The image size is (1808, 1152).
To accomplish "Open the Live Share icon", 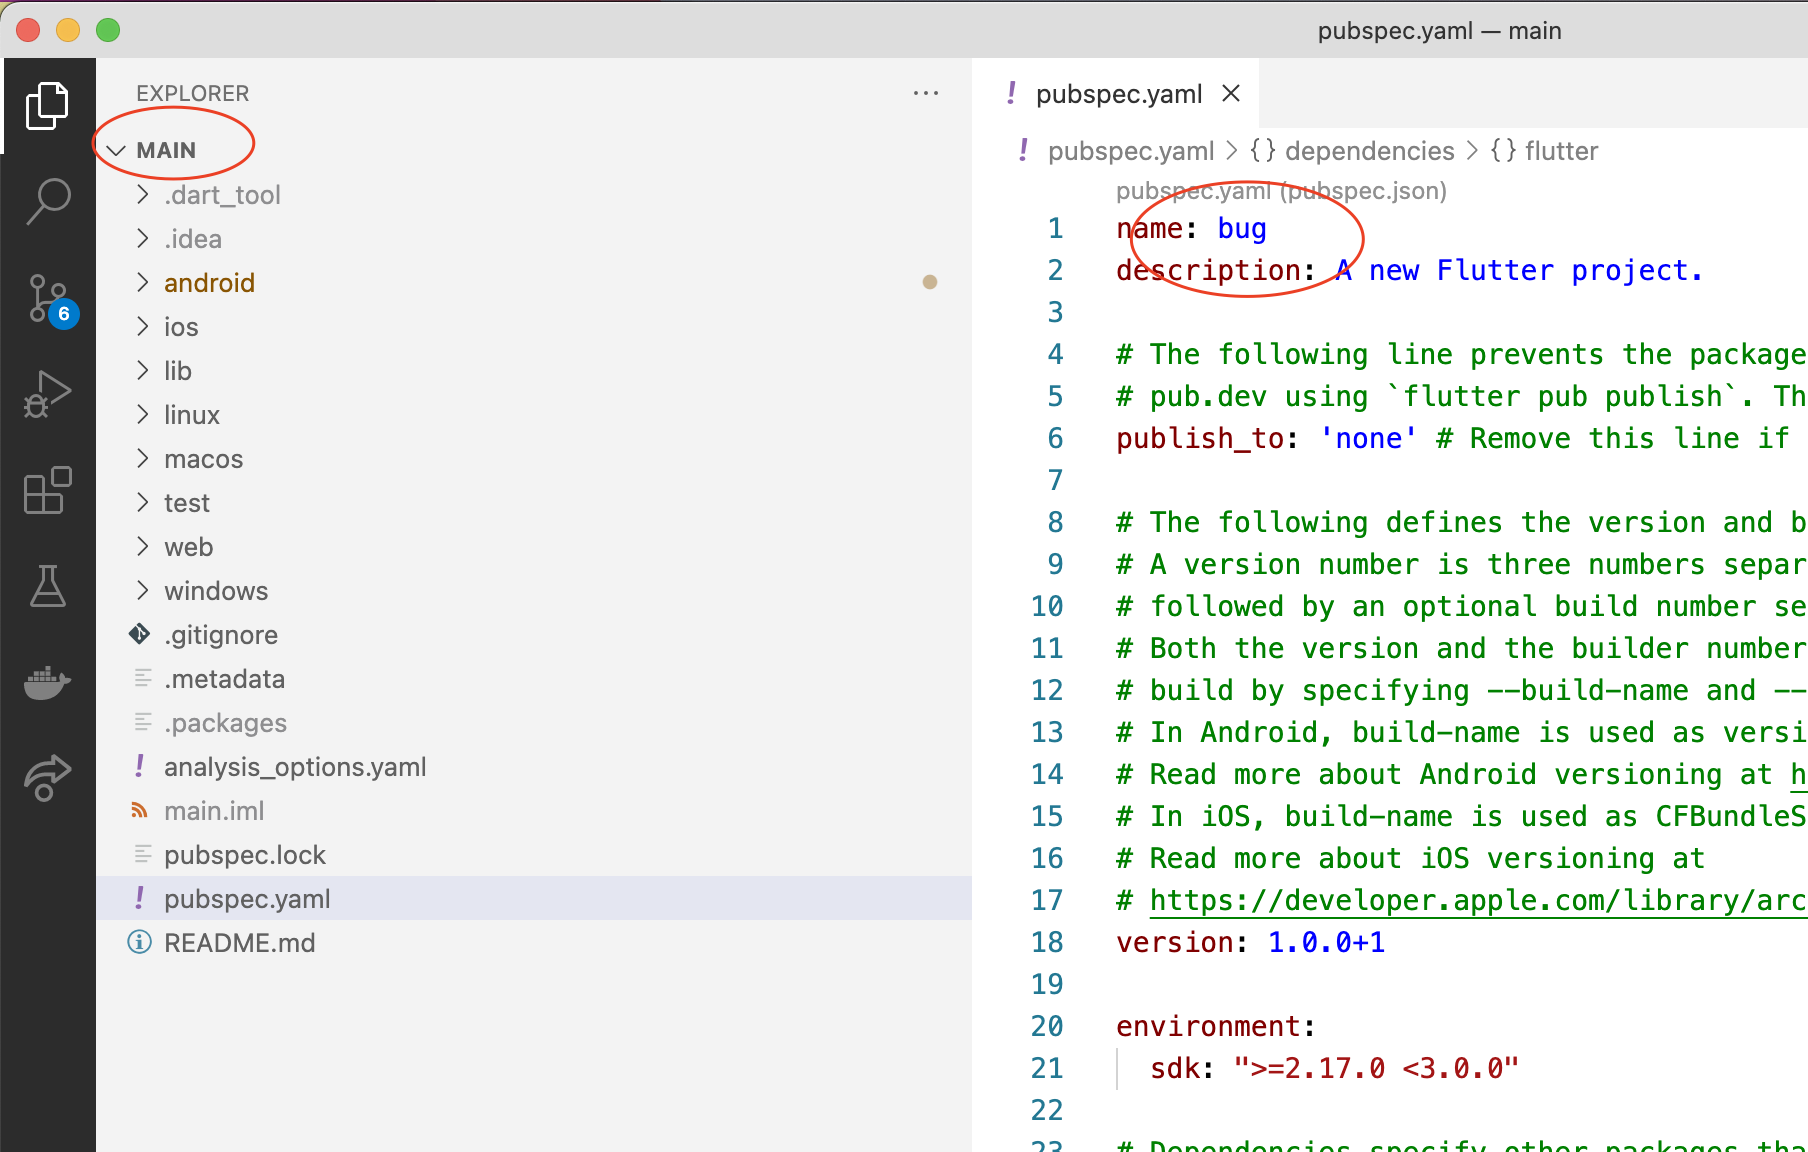I will pos(47,777).
